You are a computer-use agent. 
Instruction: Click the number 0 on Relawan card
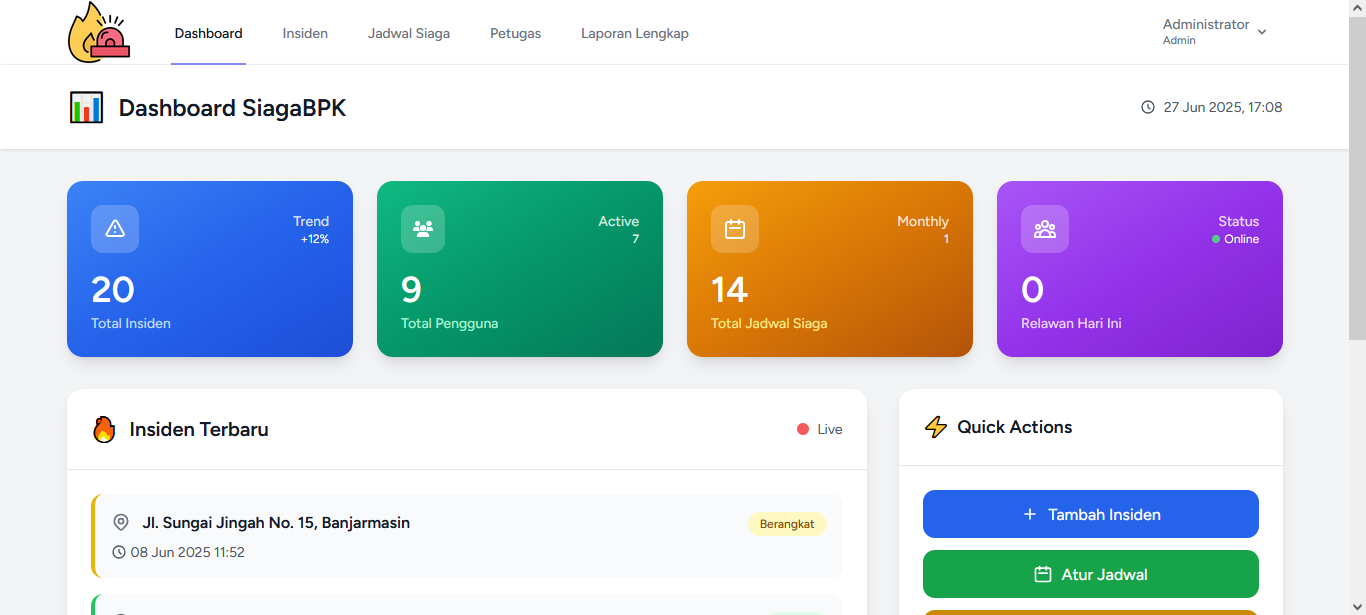coord(1033,290)
